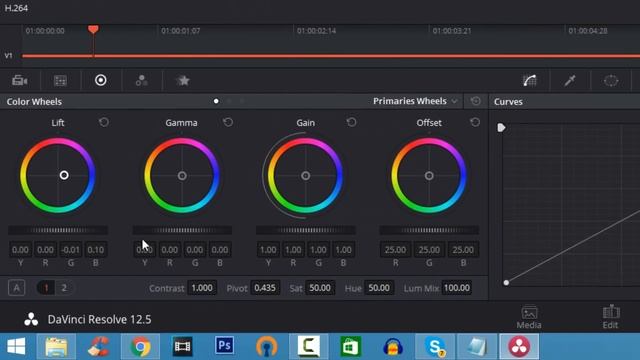Select adjustment page 2

[64, 288]
